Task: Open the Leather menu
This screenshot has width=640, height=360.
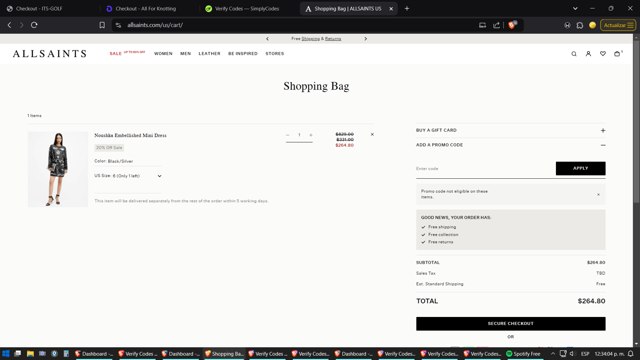Action: coord(209,53)
